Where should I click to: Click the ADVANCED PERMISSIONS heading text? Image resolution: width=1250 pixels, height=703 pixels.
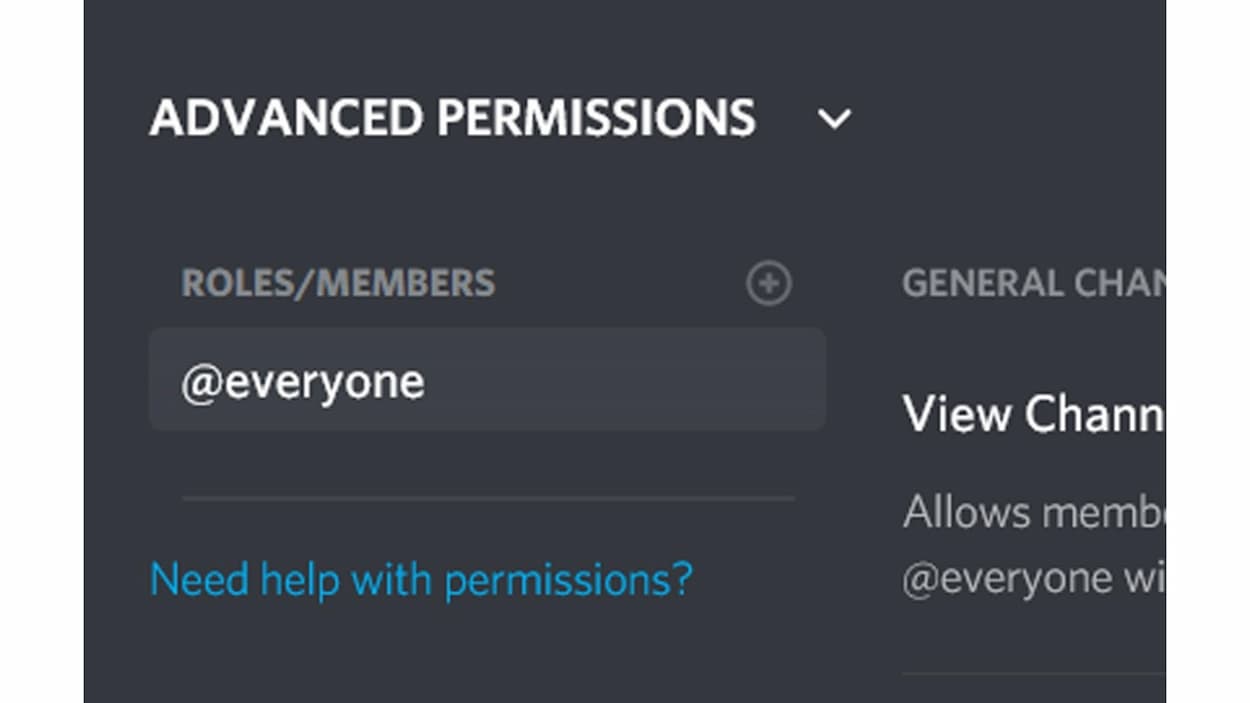tap(452, 118)
